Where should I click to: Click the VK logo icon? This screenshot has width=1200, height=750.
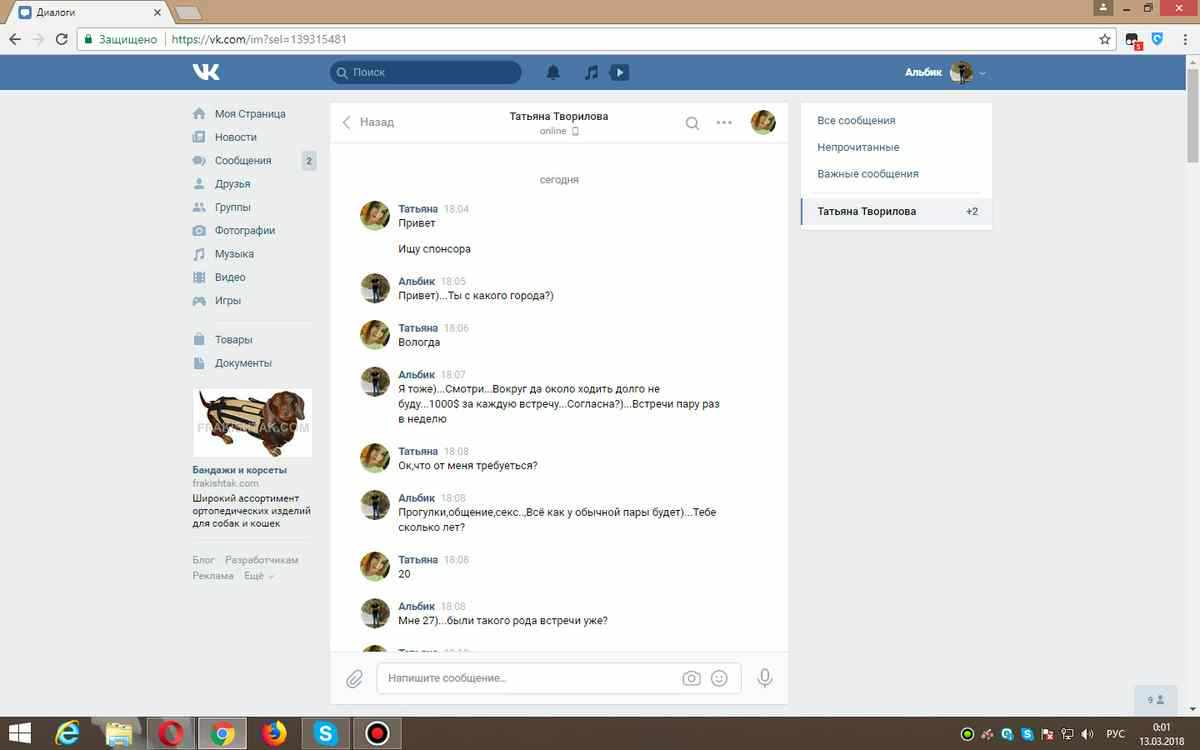pyautogui.click(x=206, y=72)
